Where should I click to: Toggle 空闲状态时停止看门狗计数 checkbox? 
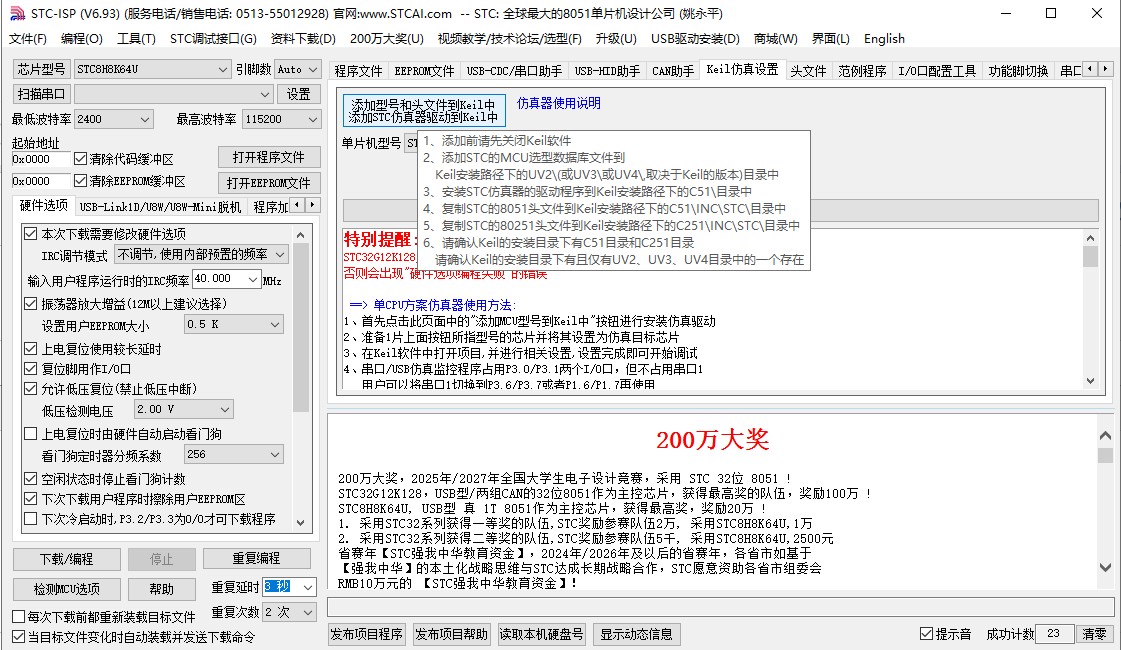[x=31, y=479]
